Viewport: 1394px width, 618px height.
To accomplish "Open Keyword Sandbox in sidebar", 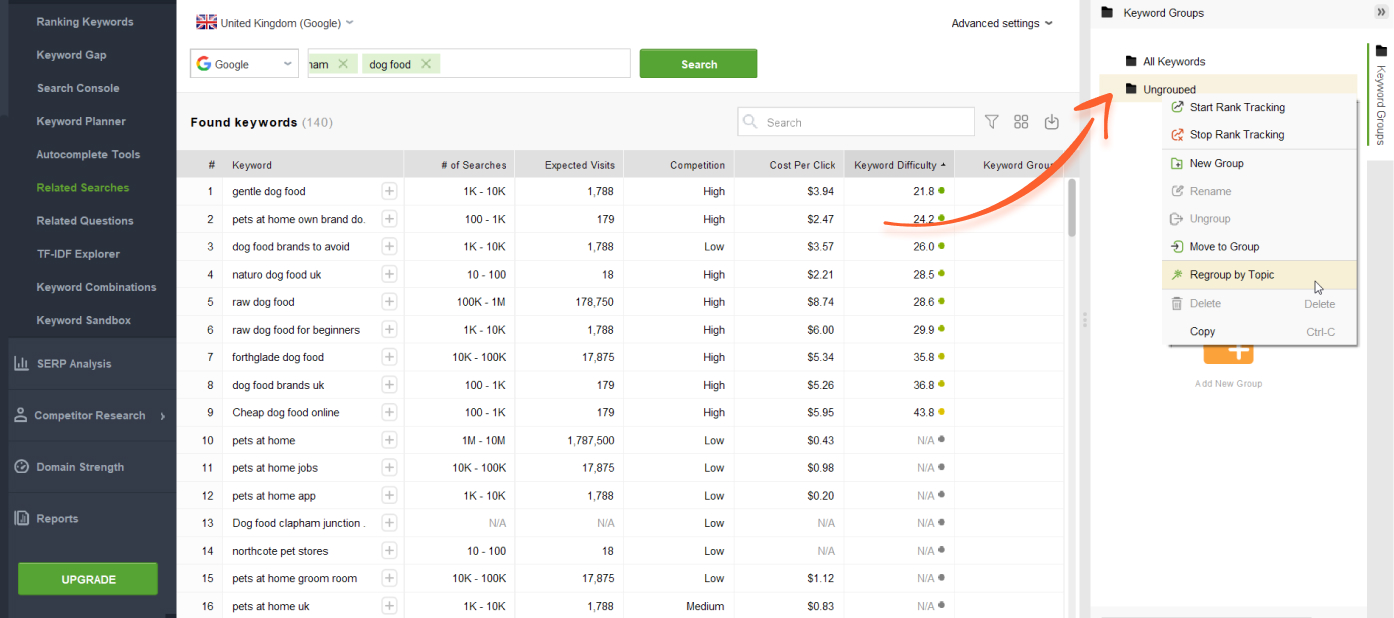I will coord(84,321).
